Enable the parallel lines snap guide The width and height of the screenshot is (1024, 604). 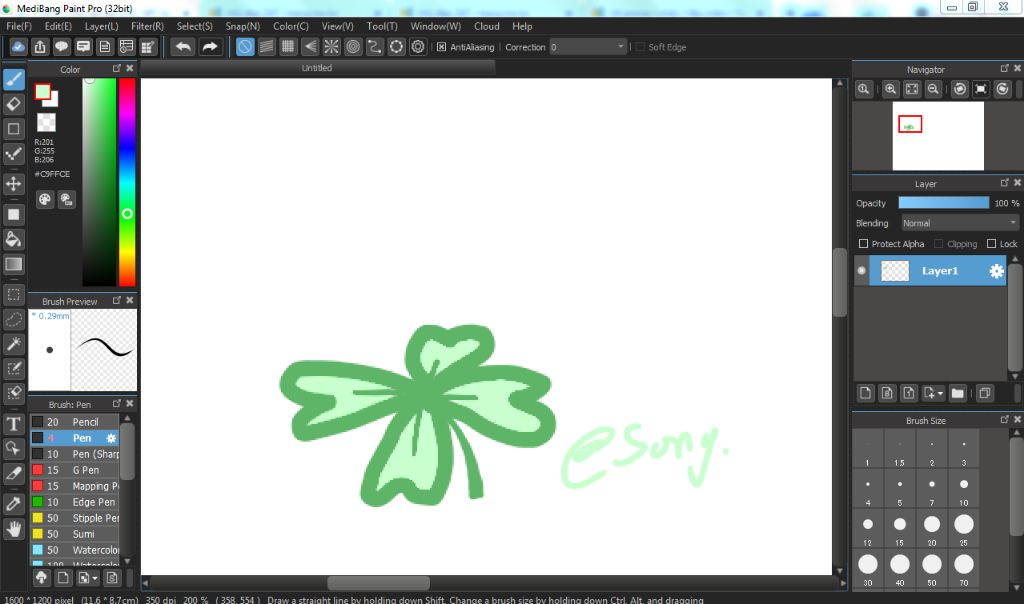click(x=266, y=46)
